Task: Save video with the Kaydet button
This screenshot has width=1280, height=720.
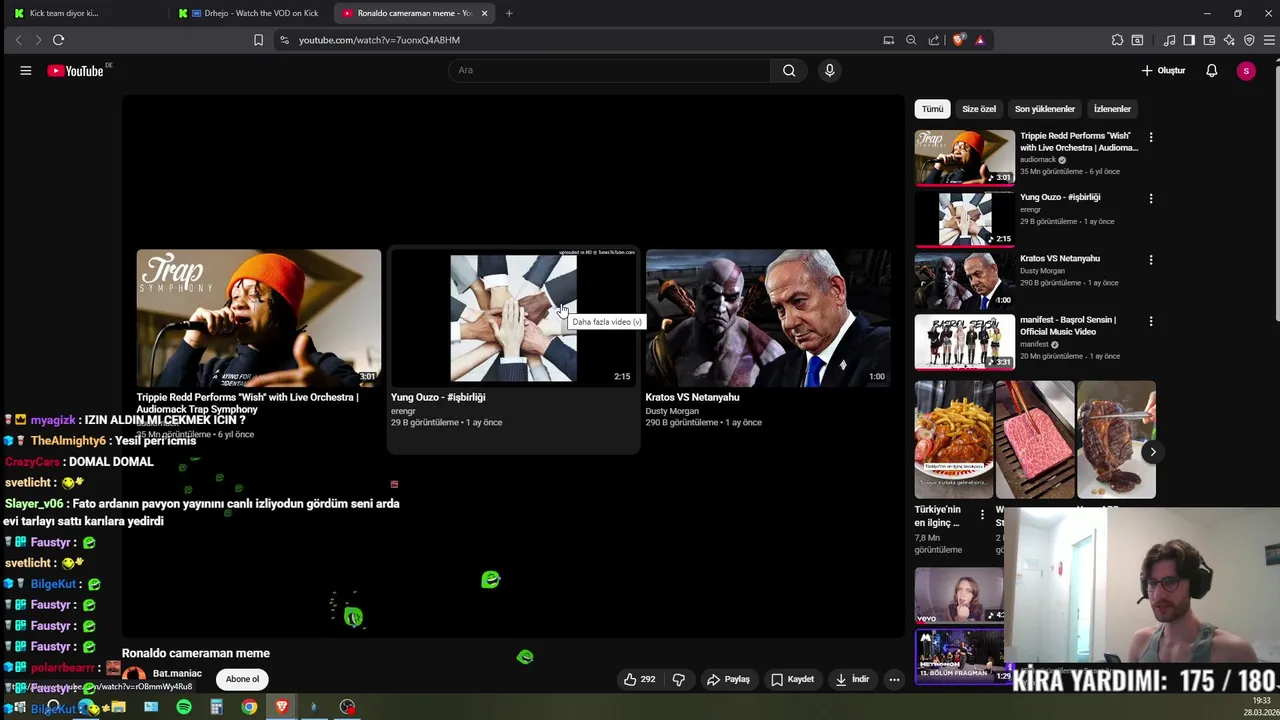Action: (x=792, y=679)
